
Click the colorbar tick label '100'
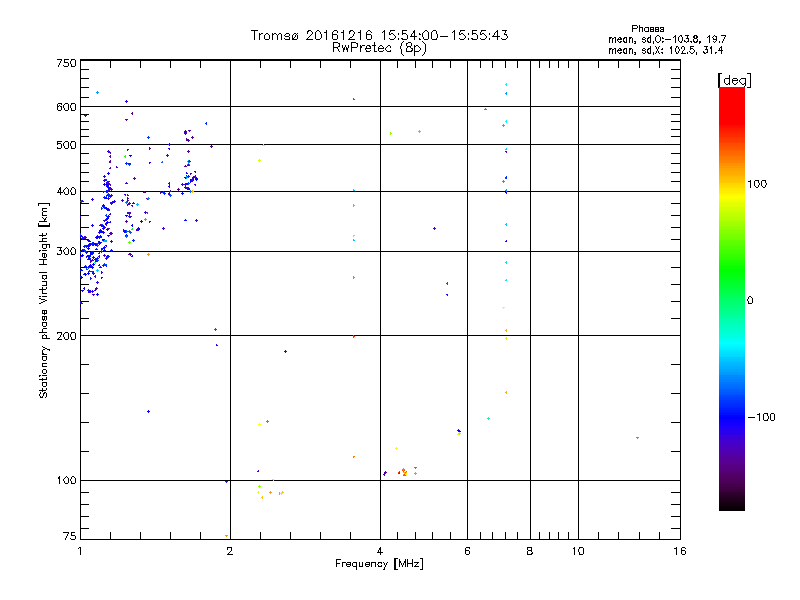(757, 184)
